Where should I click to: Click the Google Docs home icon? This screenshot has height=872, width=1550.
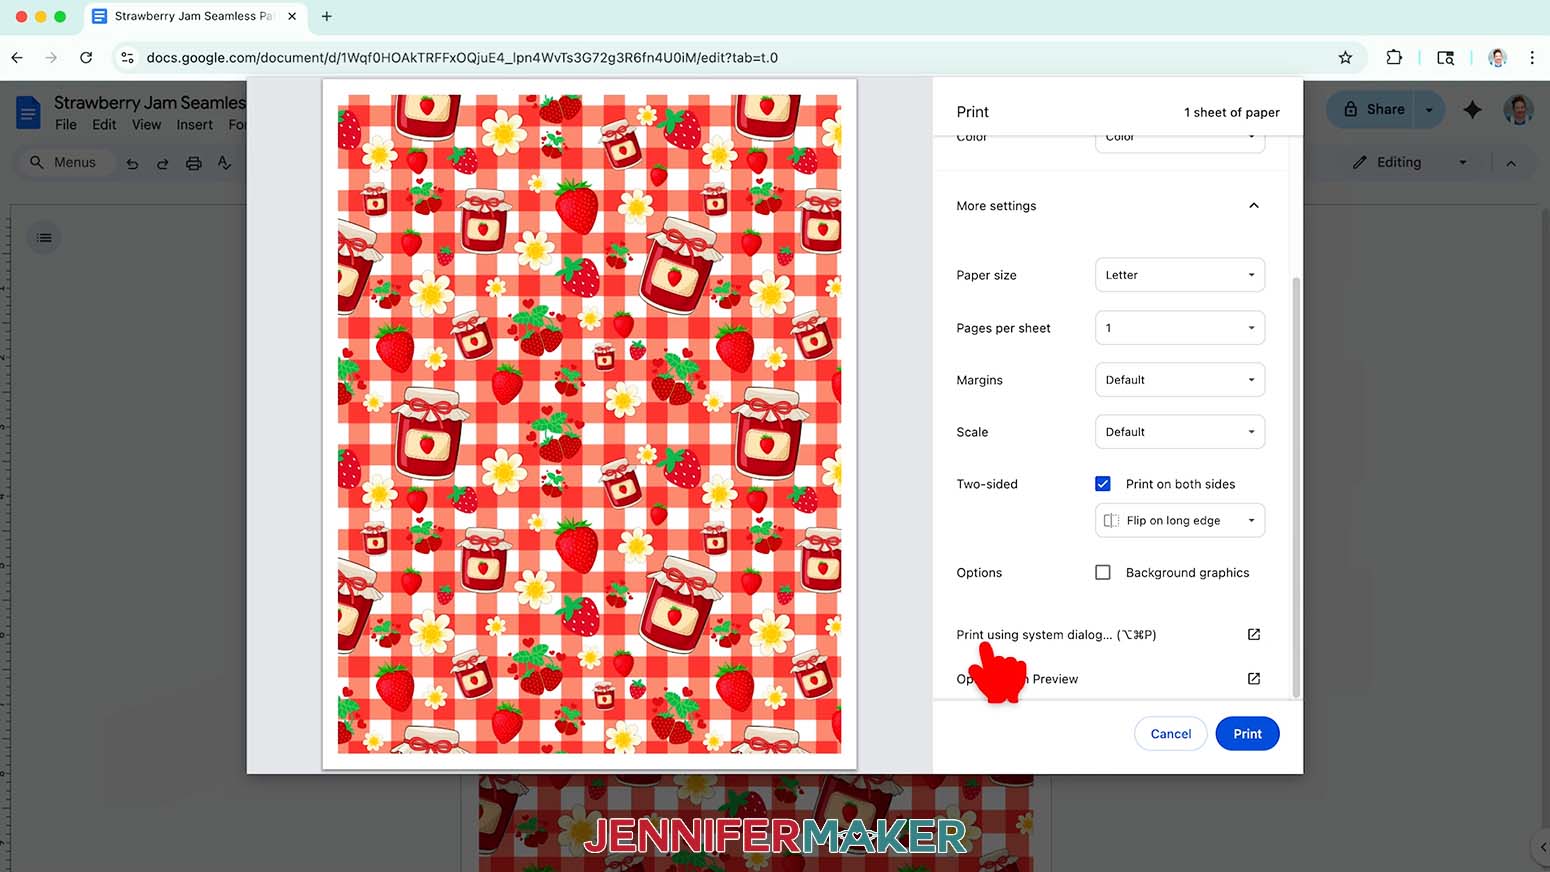pos(28,112)
